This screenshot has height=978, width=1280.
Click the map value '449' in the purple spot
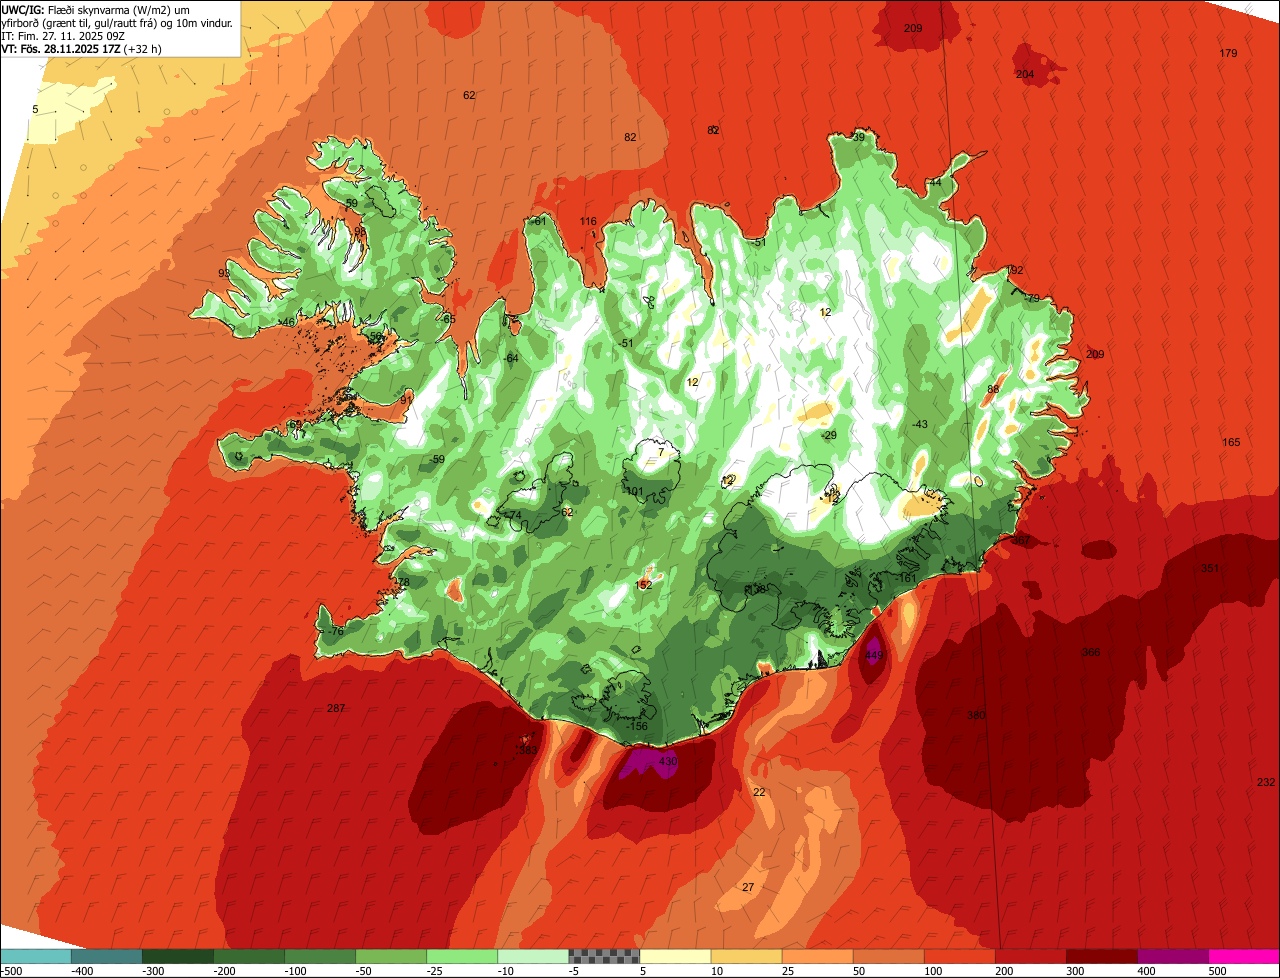click(x=874, y=655)
